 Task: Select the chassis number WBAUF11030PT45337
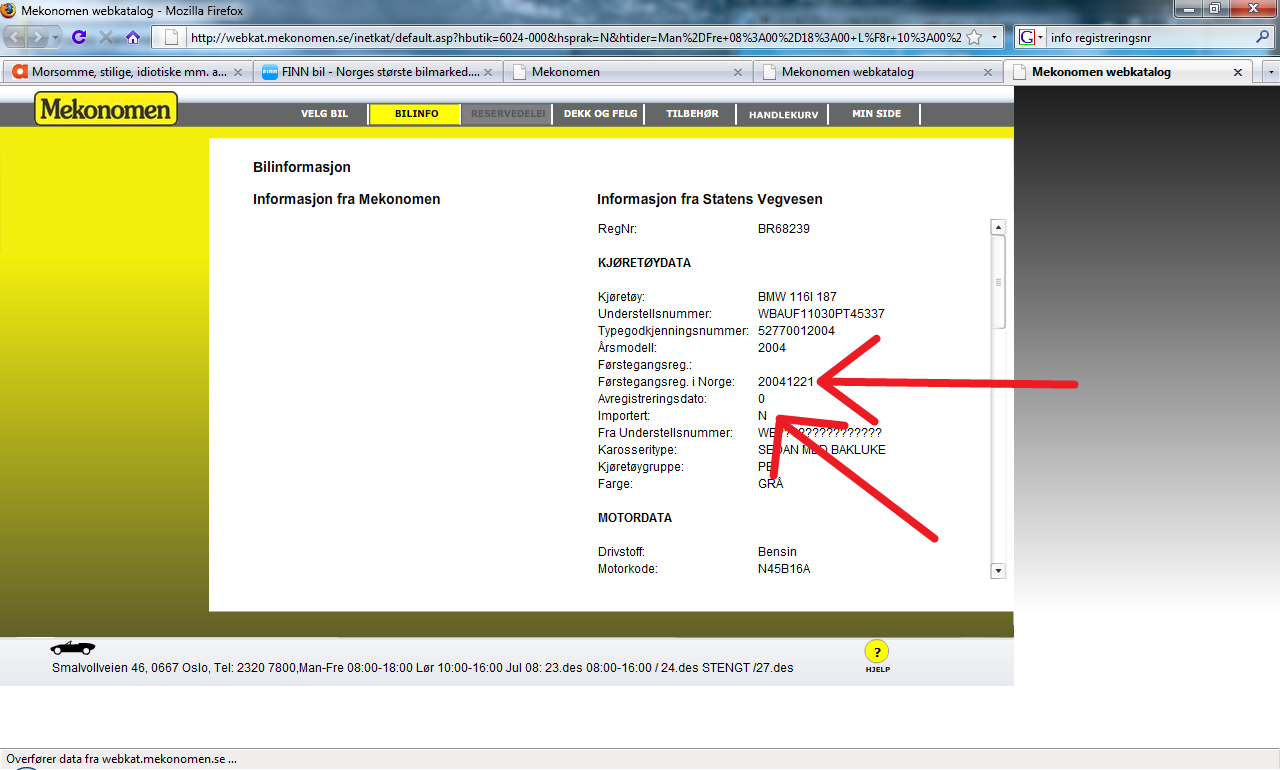[x=821, y=313]
